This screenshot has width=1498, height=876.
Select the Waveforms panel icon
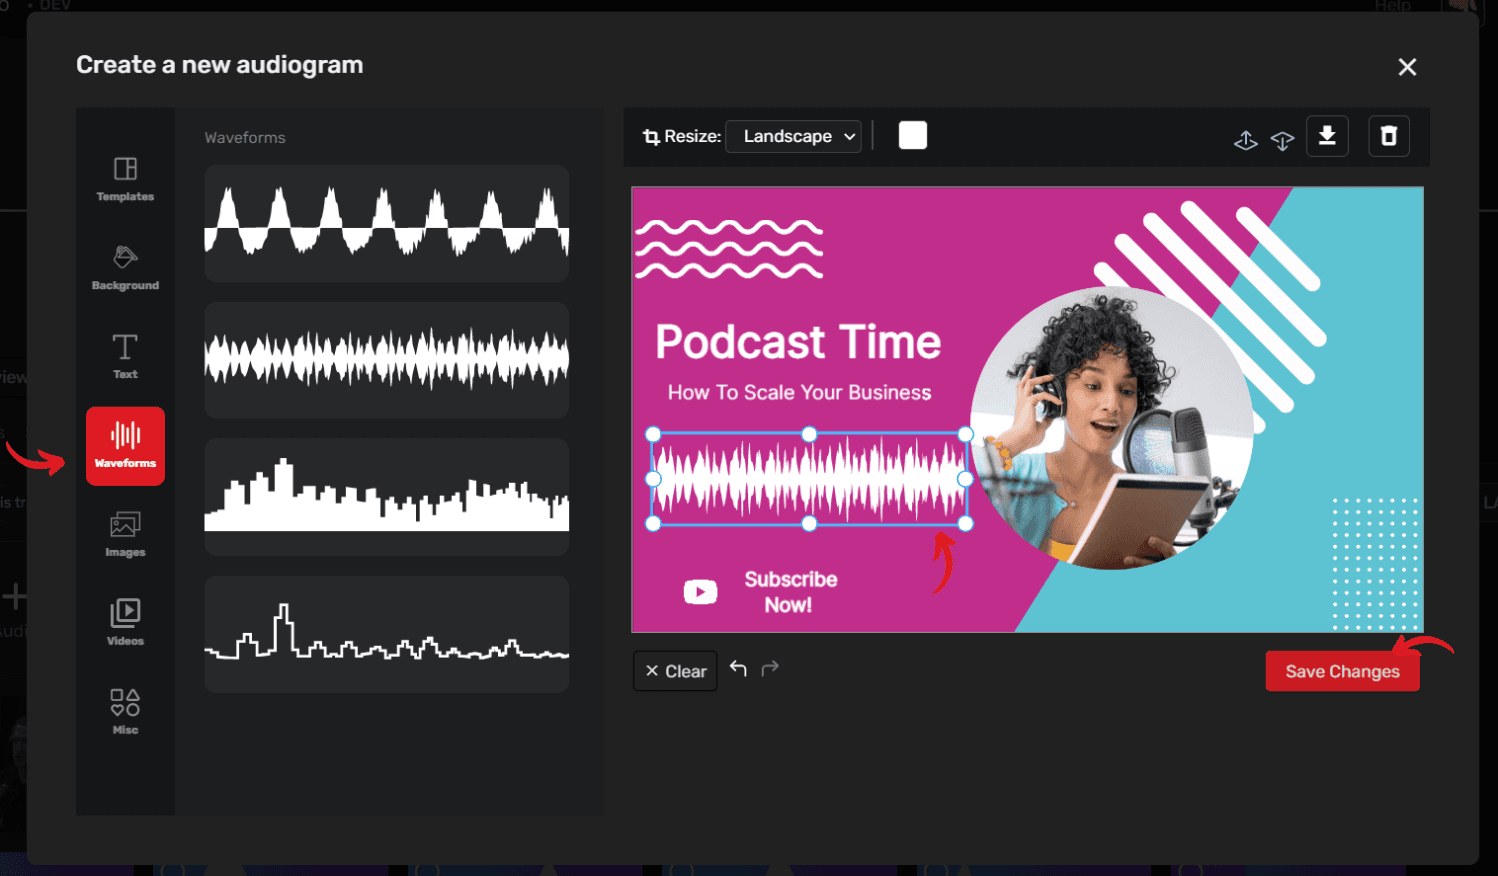coord(125,445)
